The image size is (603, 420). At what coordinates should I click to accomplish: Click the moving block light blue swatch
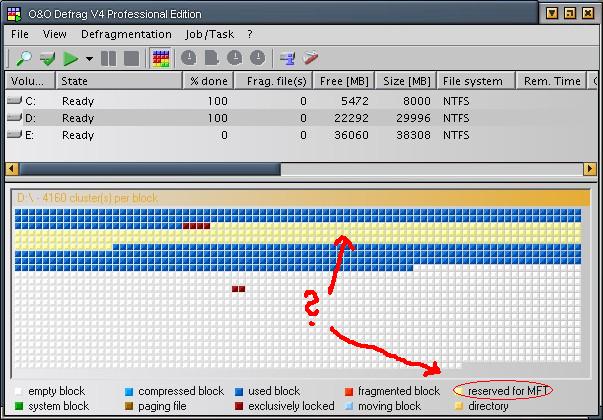click(349, 406)
